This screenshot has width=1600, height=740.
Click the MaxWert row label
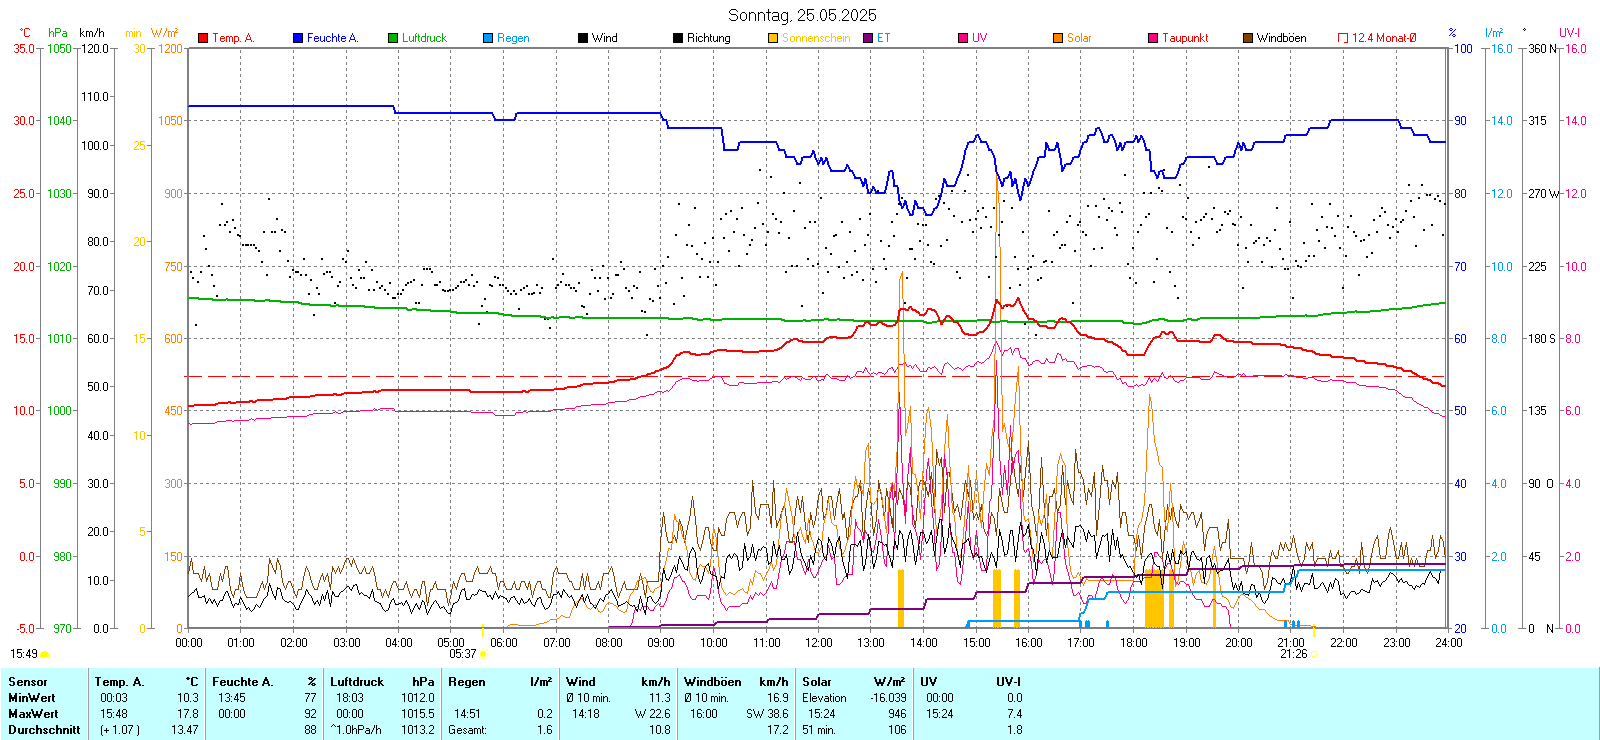33,714
